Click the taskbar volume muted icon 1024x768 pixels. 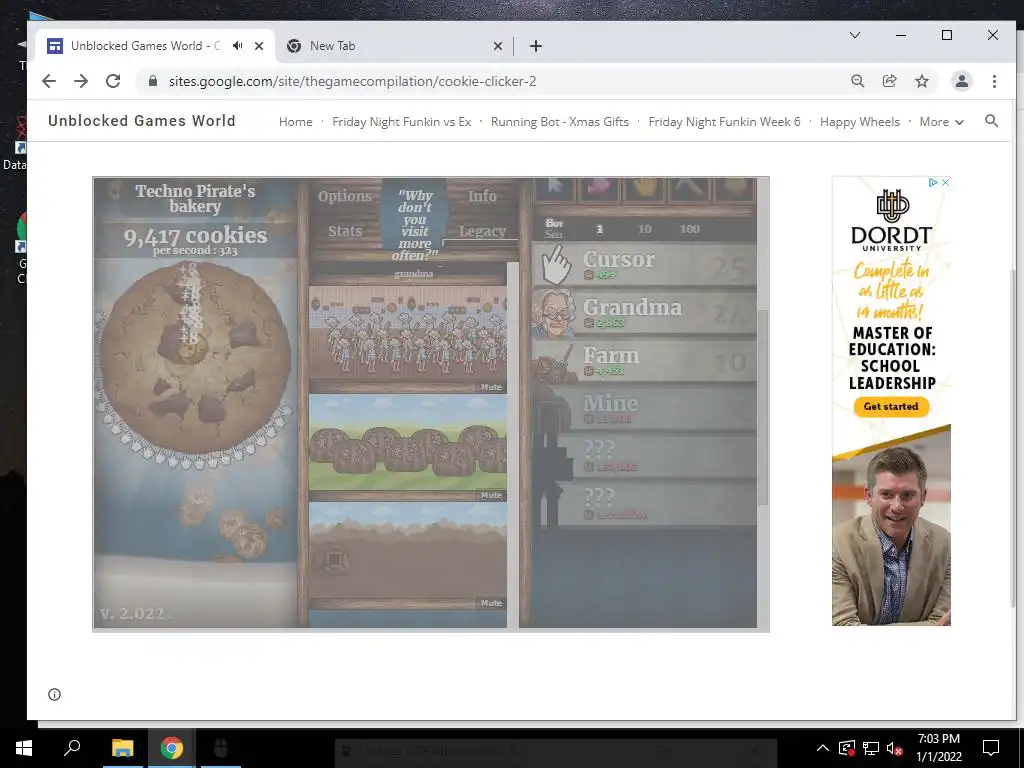894,748
